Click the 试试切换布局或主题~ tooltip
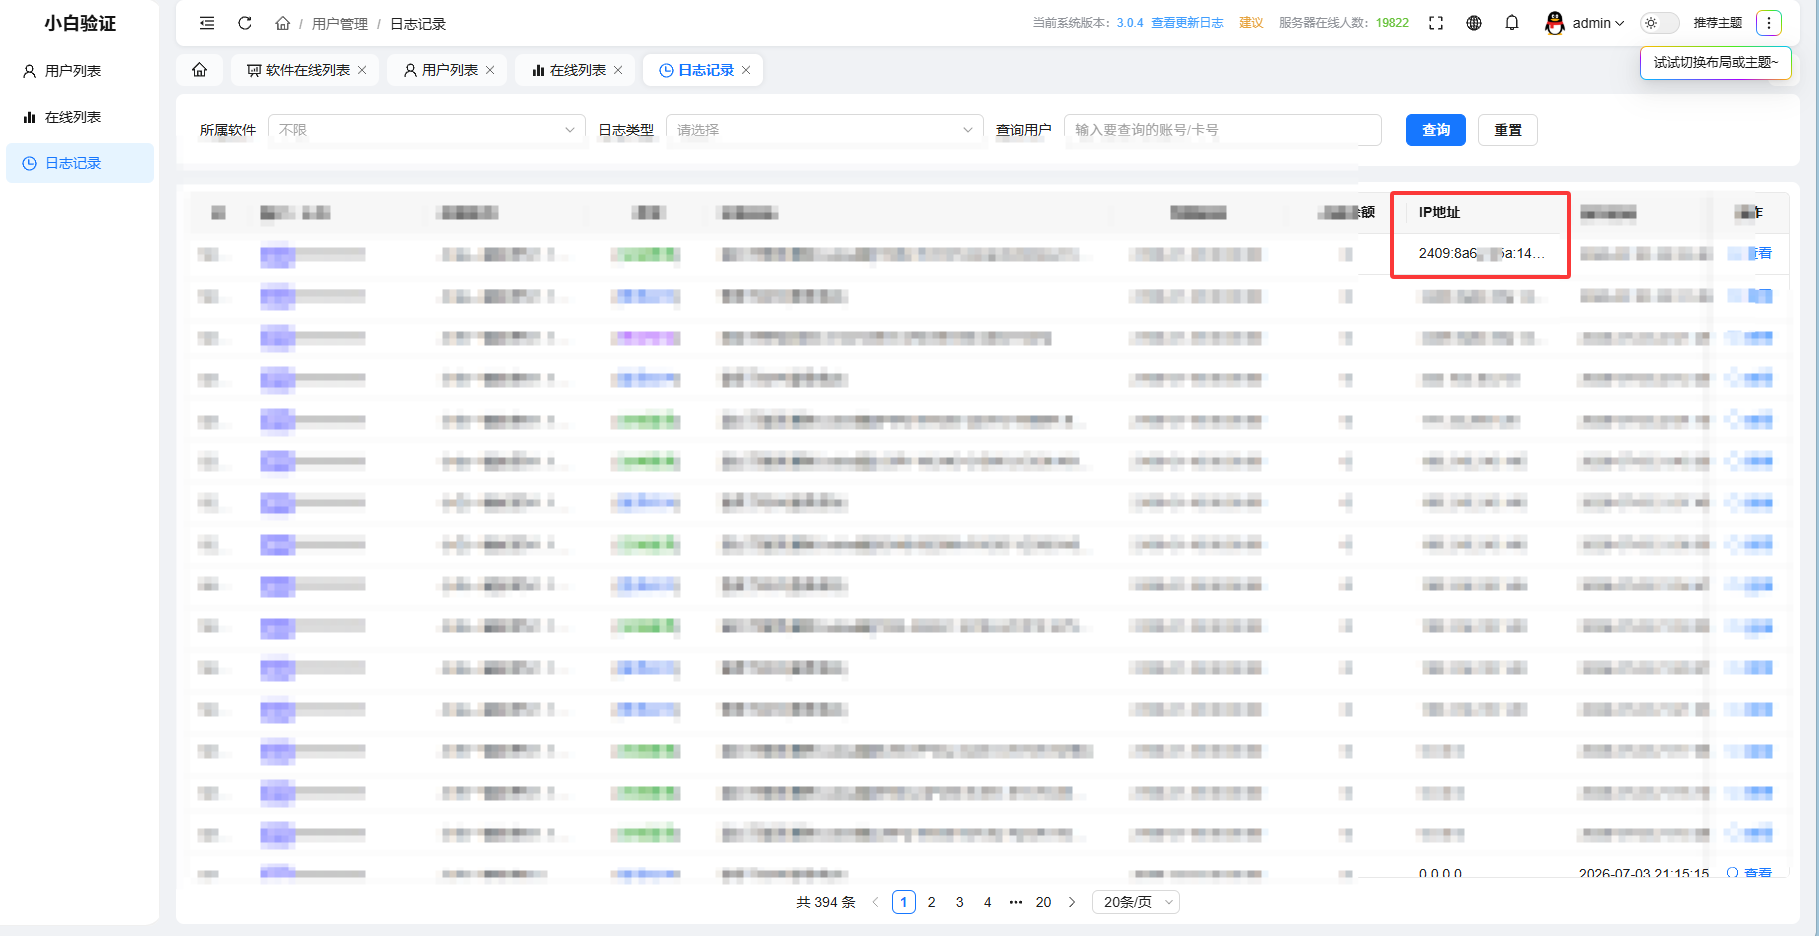 [1716, 62]
